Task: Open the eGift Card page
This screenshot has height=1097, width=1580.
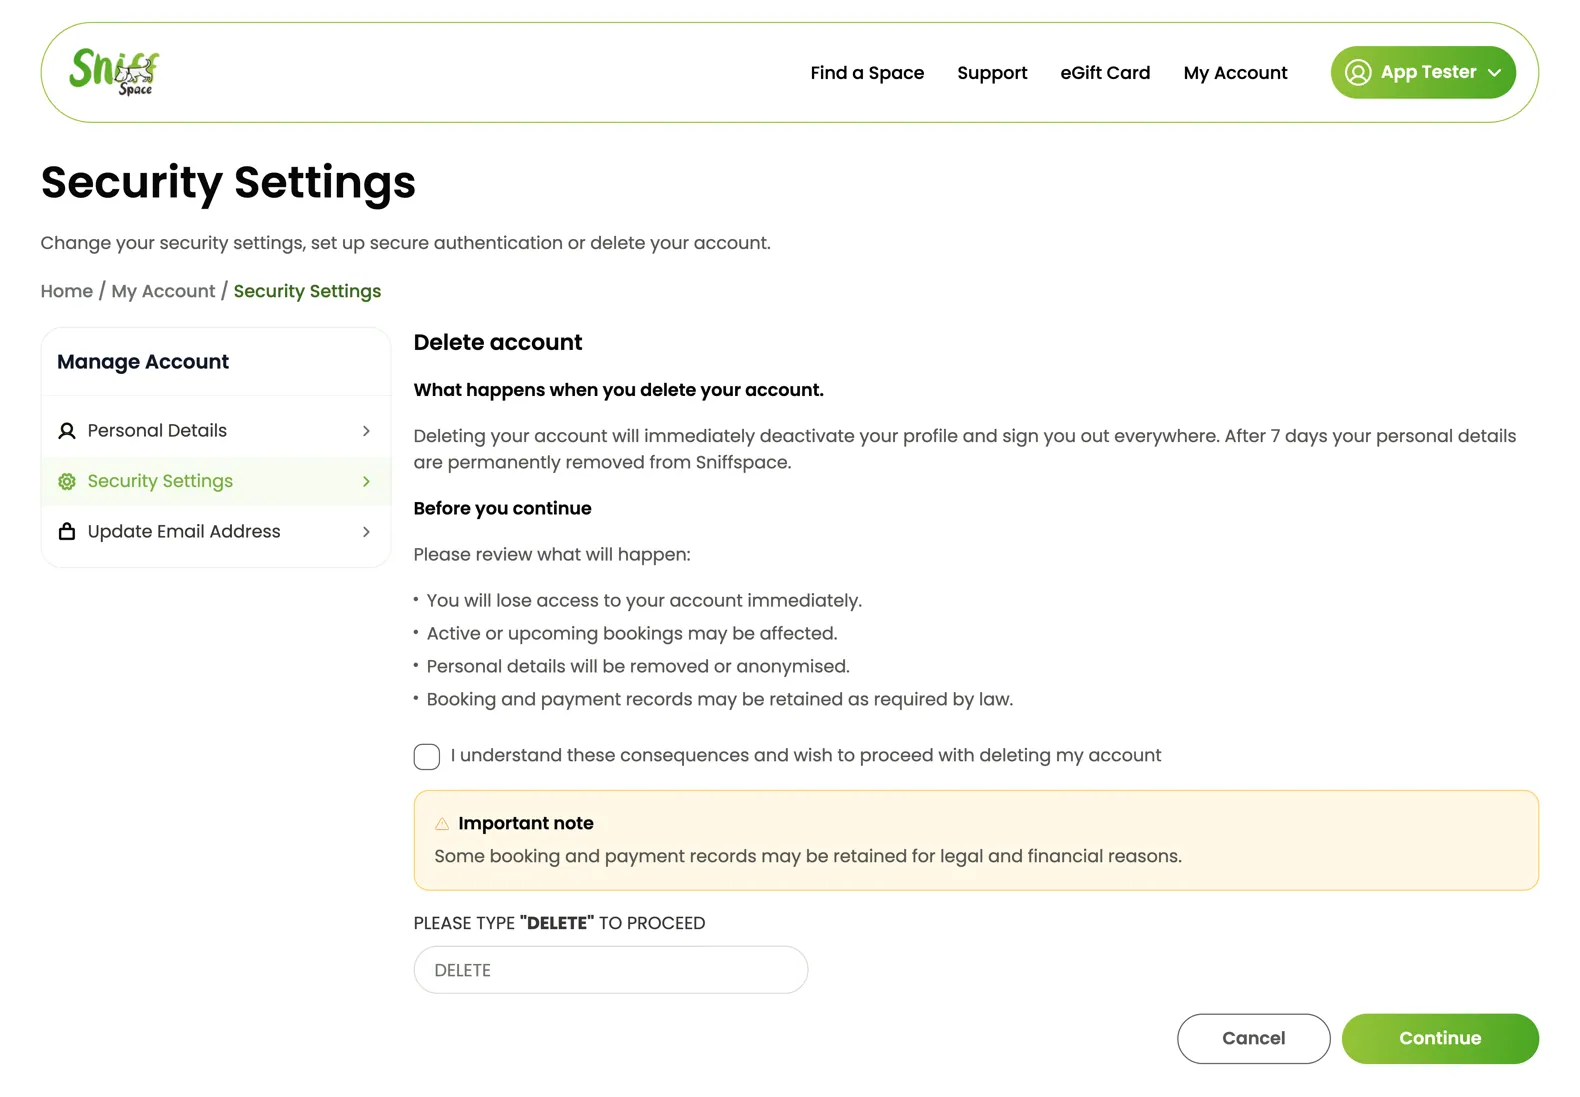Action: (x=1105, y=73)
